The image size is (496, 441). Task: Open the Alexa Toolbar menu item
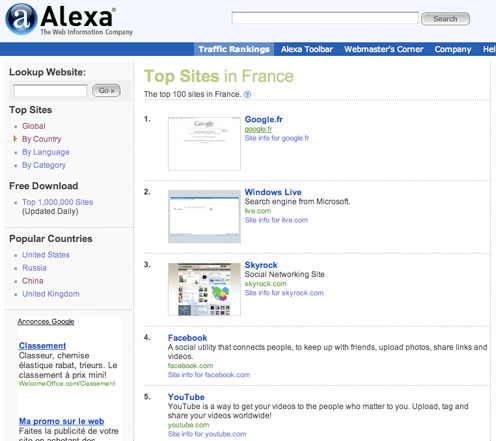[307, 49]
